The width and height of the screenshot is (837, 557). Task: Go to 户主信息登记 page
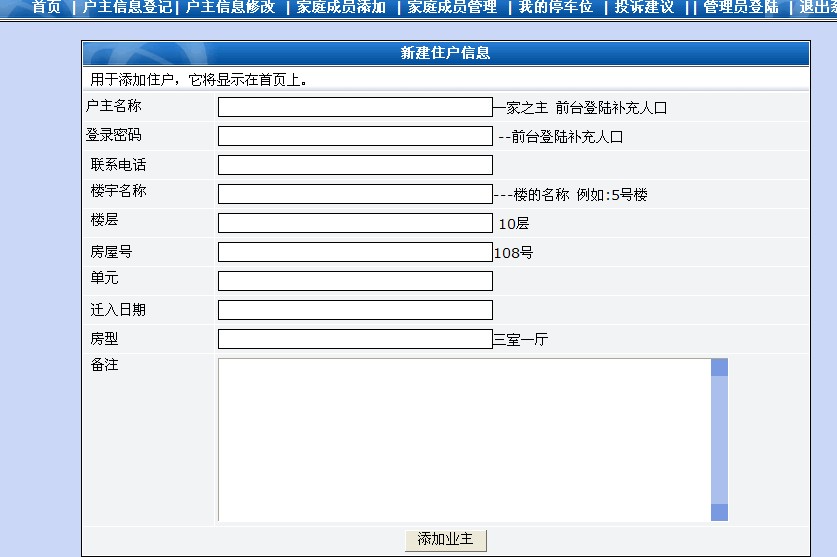click(x=127, y=7)
